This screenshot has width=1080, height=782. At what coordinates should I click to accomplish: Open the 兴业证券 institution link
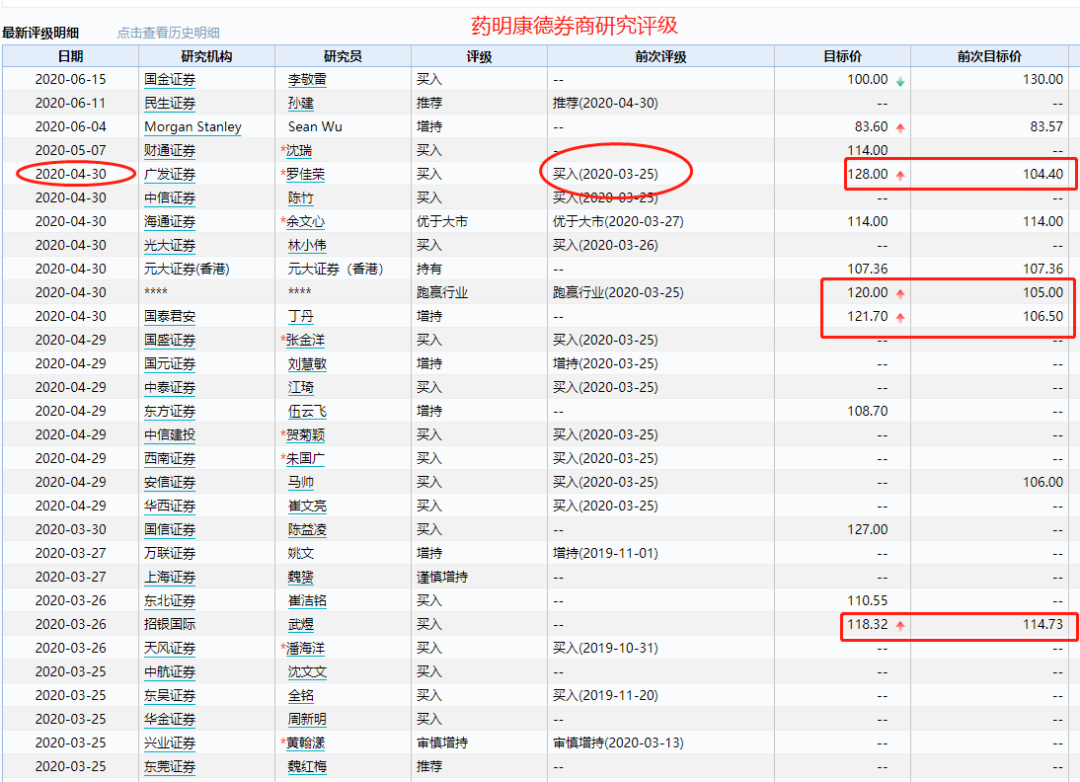(x=169, y=743)
